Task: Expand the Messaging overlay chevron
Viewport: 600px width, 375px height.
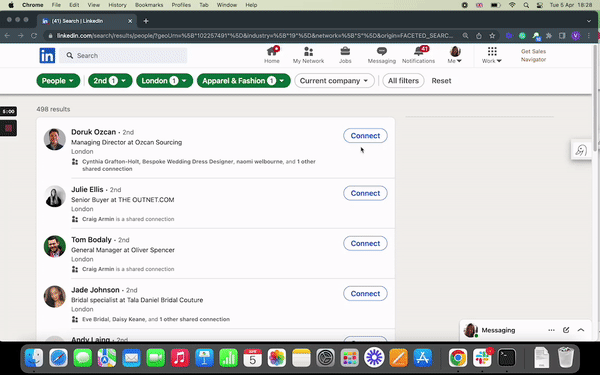Action: [x=581, y=330]
